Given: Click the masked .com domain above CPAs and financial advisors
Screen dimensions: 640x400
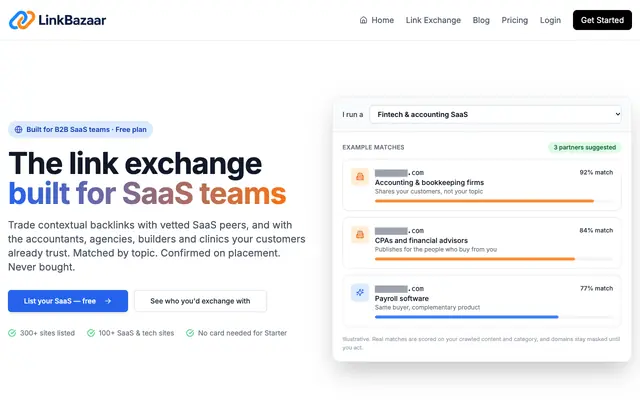Looking at the screenshot, I should point(399,231).
